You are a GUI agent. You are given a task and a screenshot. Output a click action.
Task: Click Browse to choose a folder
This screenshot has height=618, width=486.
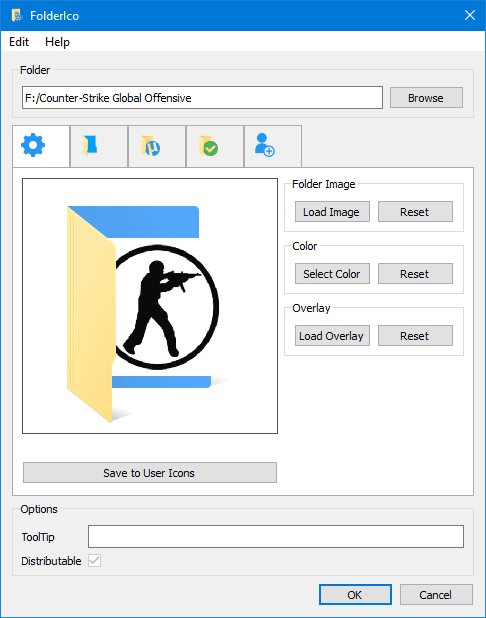426,98
